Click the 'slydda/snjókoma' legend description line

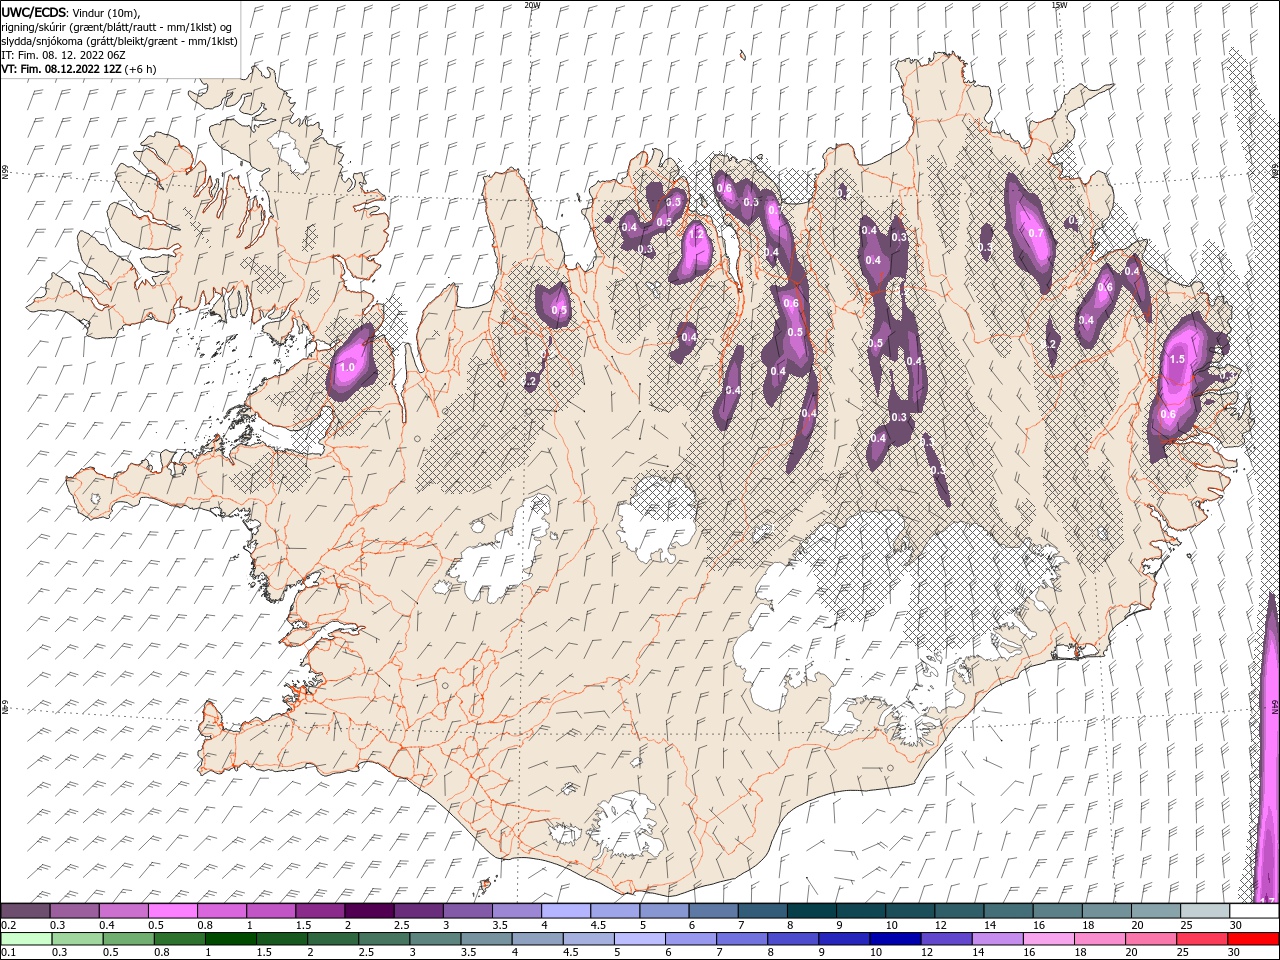119,41
